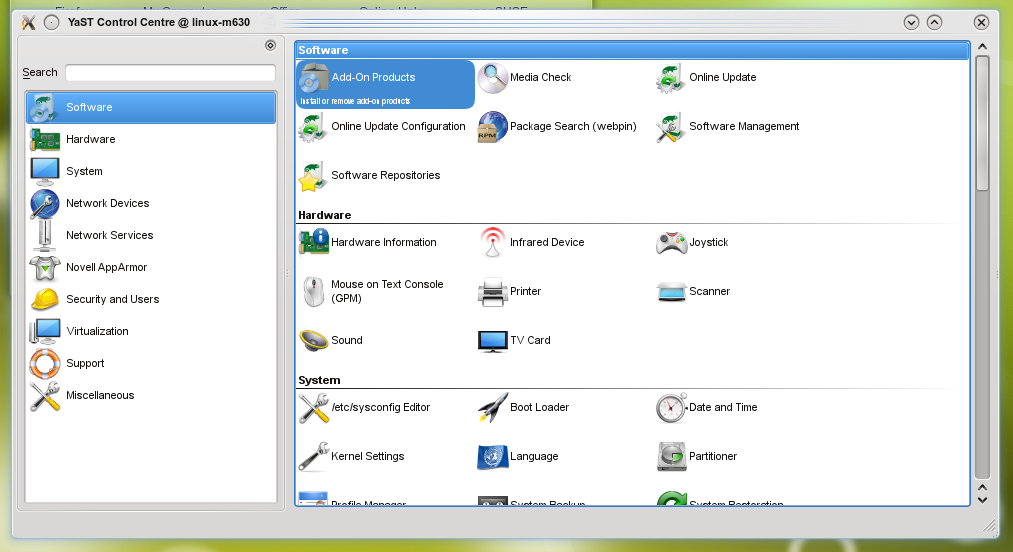Select Network Devices category in sidebar
Viewport: 1013px width, 552px height.
coord(107,204)
